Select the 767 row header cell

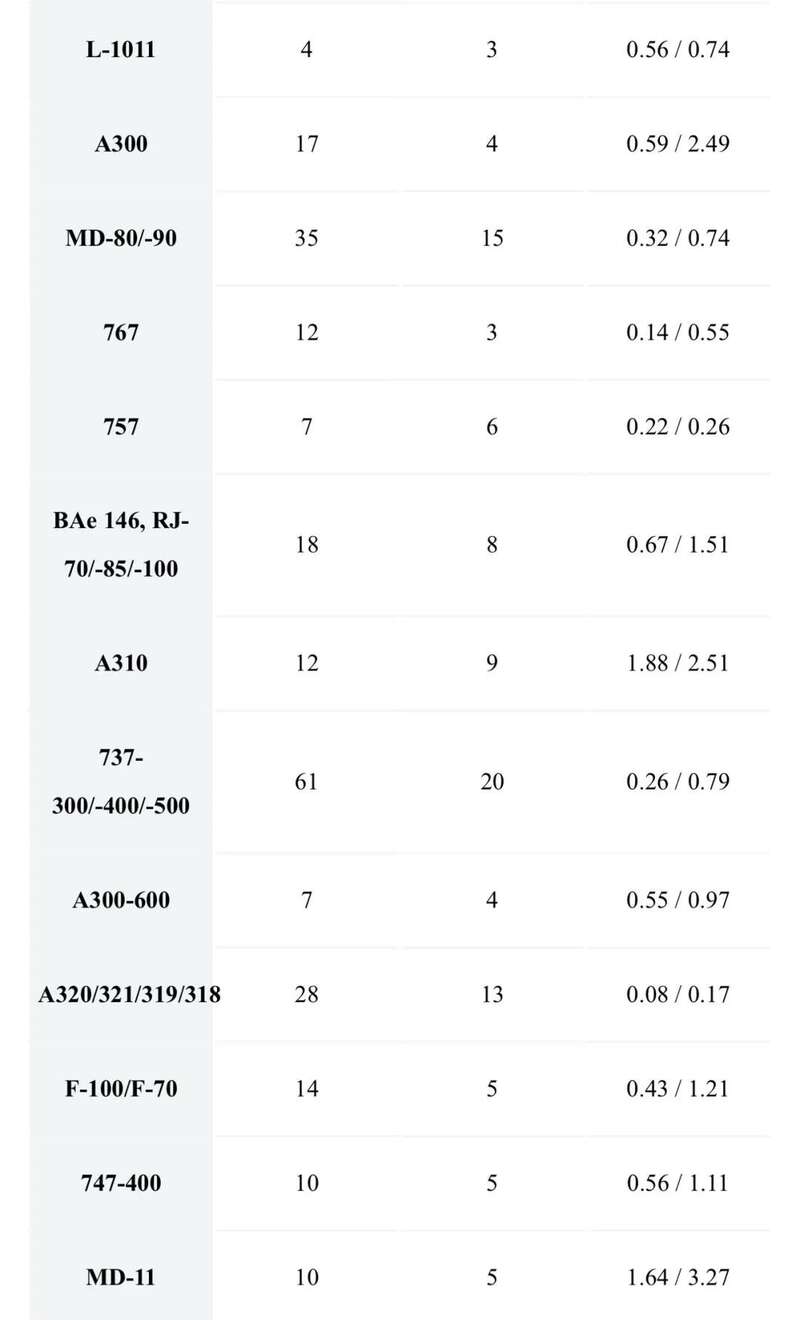pos(121,332)
